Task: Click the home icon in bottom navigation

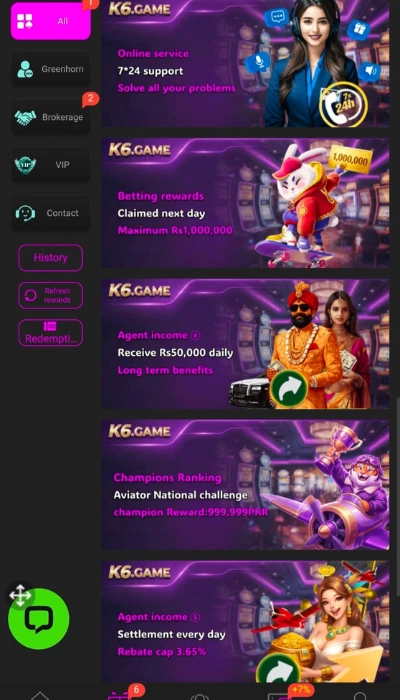Action: (x=40, y=696)
